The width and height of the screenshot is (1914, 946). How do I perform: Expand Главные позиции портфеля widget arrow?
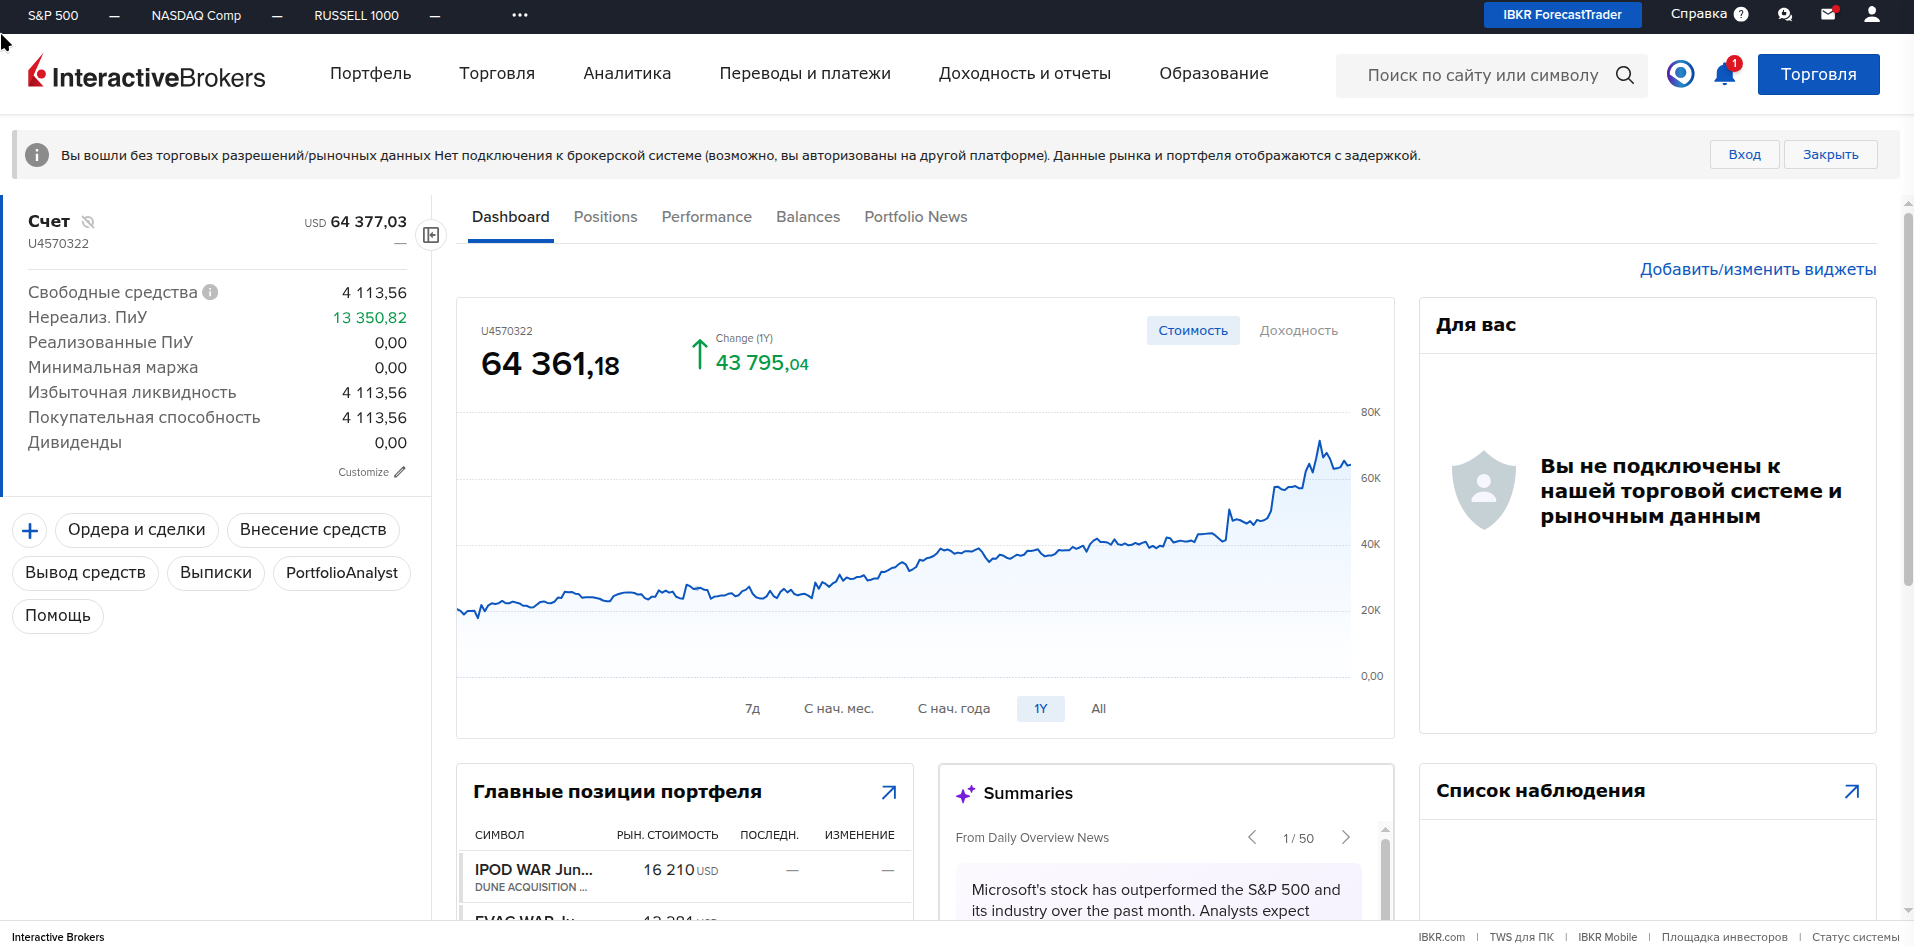click(889, 792)
